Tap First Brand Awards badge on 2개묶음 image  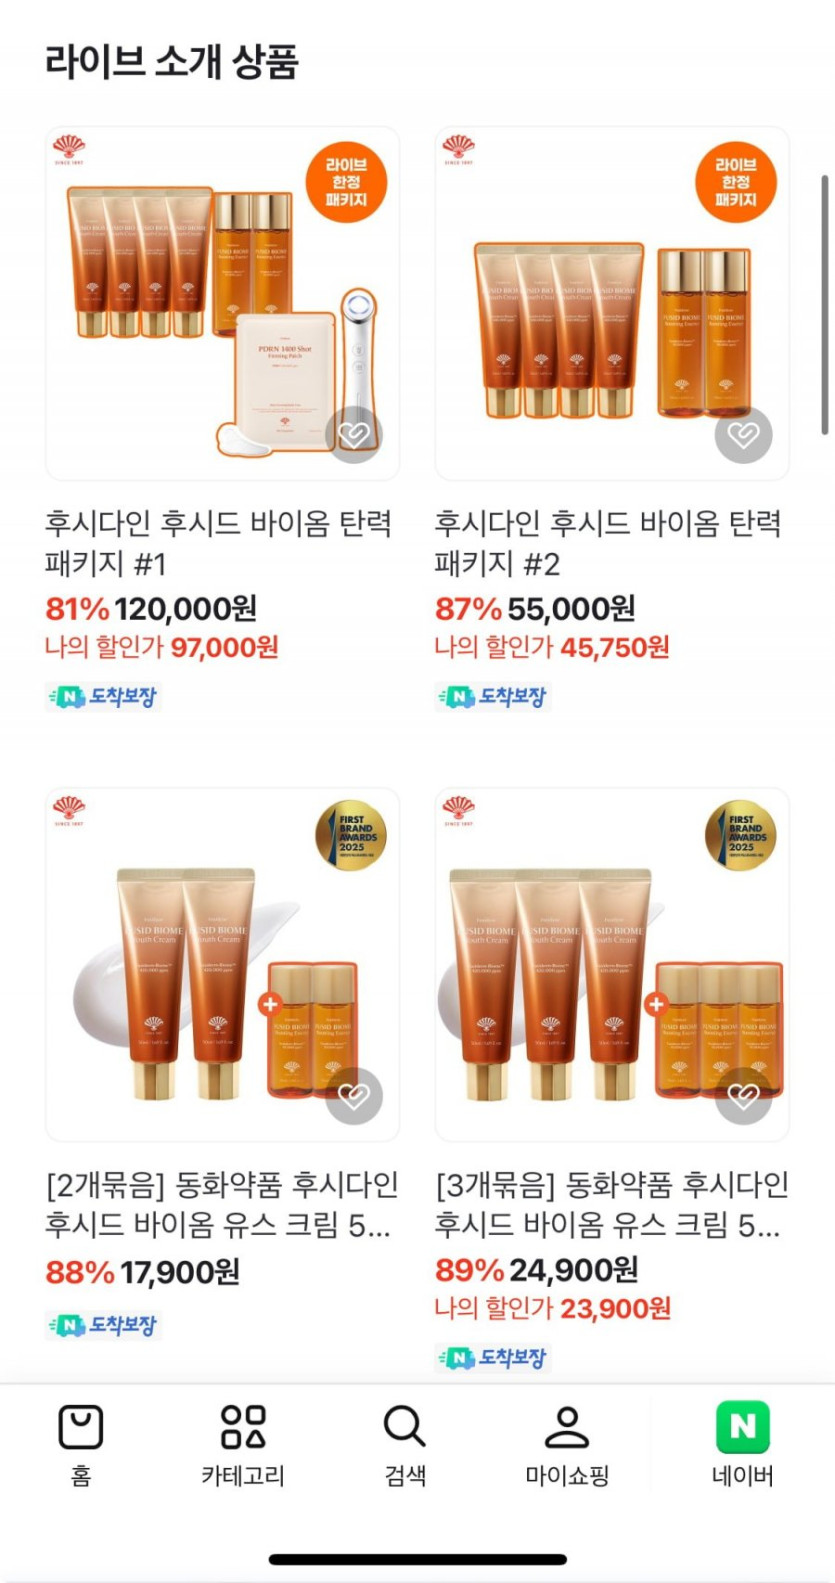click(x=351, y=835)
